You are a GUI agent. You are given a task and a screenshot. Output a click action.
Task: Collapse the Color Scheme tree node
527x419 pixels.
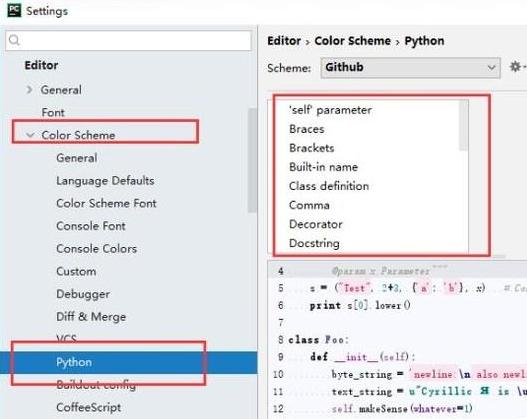(x=30, y=135)
